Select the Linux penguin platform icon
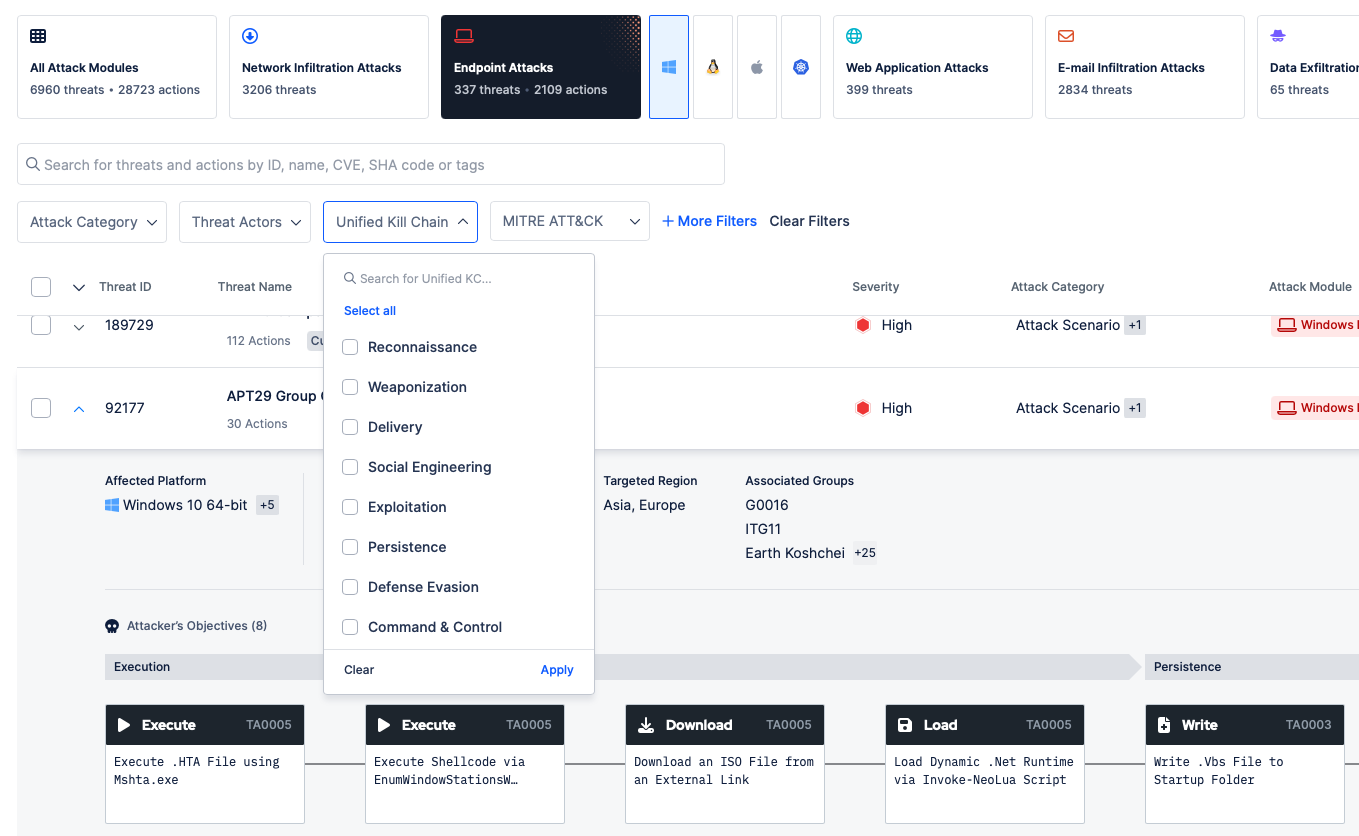The image size is (1359, 836). 713,67
